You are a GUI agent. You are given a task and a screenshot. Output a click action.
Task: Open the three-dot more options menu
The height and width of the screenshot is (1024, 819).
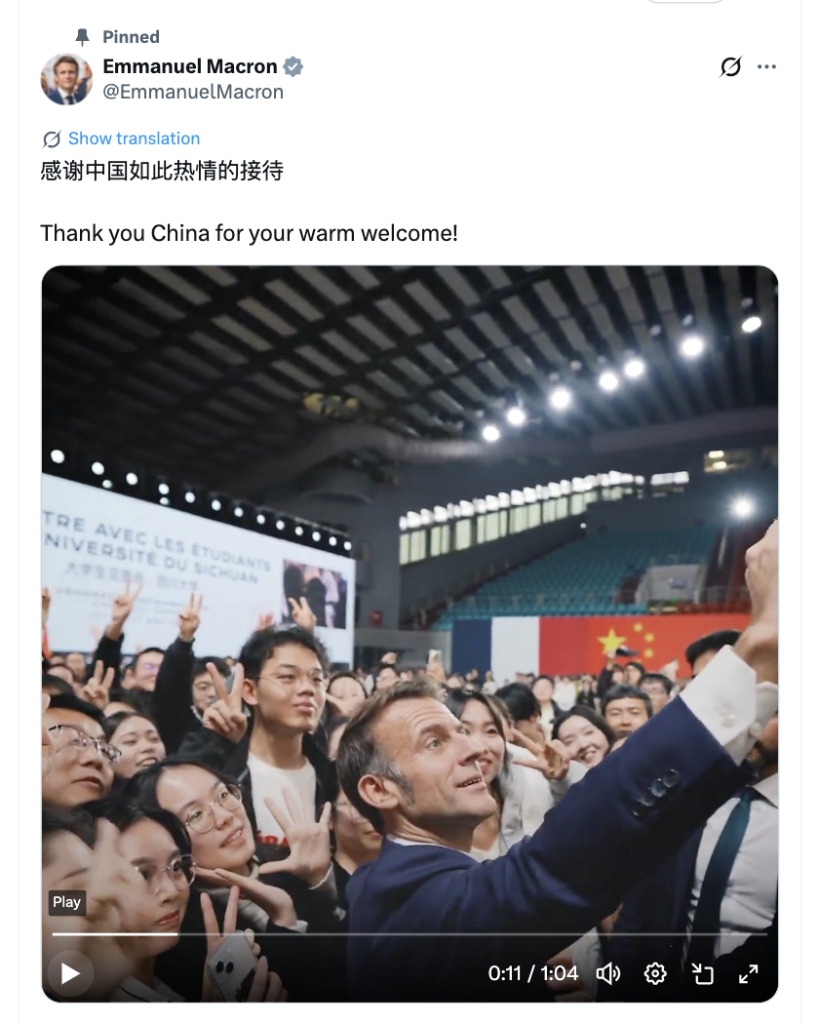click(767, 67)
